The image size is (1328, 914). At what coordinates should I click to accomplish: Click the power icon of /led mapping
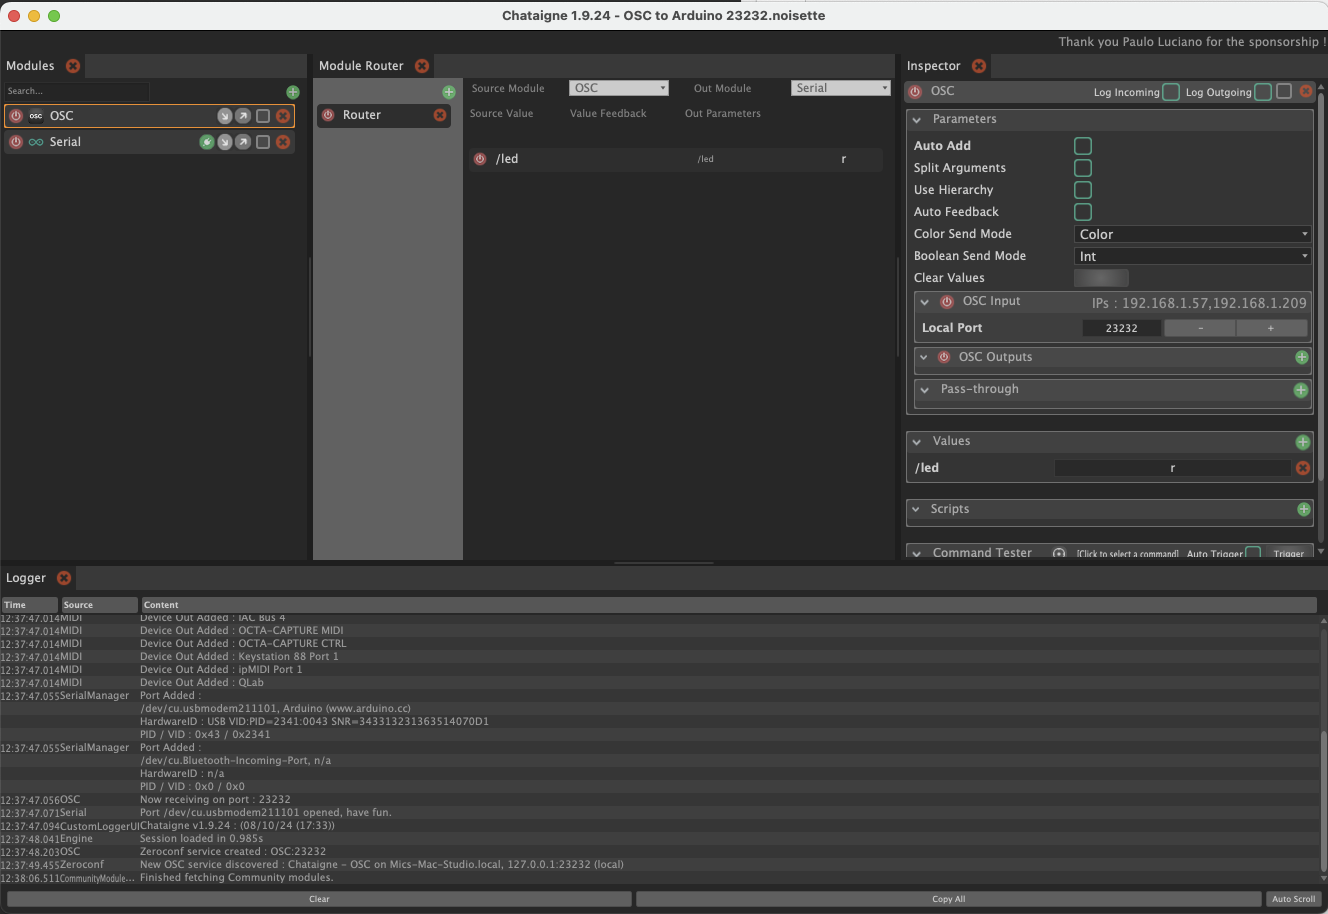pos(480,159)
